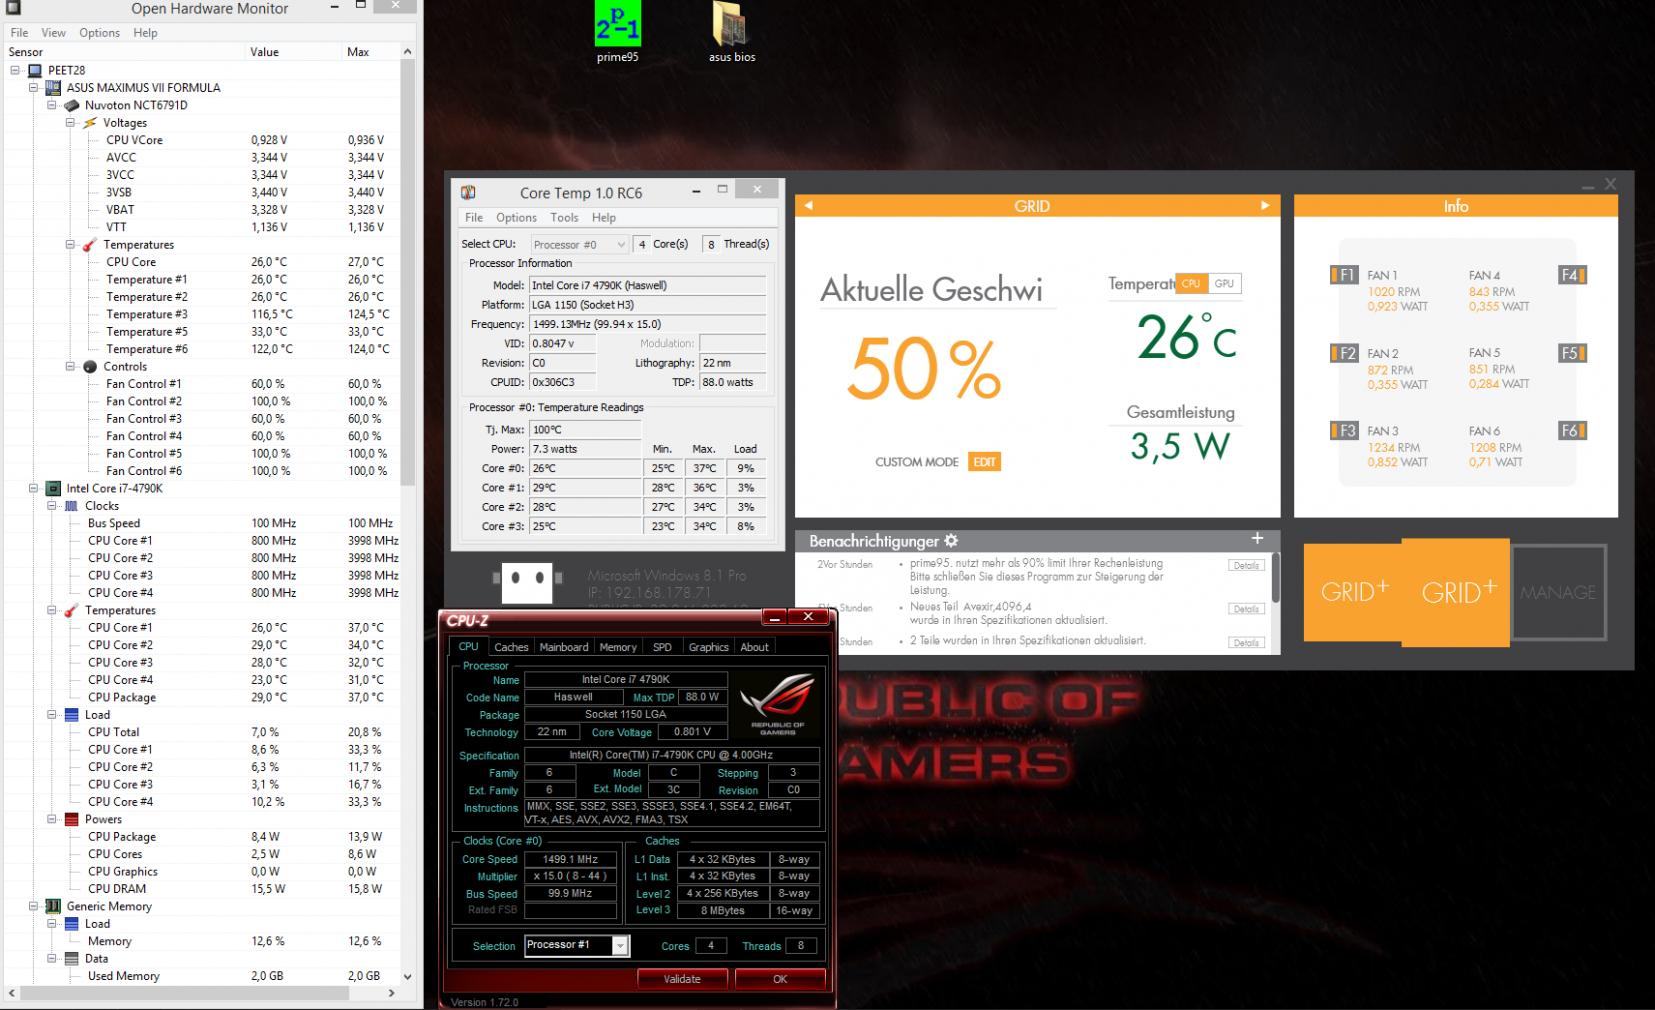Collapse the Clocks node

click(52, 506)
